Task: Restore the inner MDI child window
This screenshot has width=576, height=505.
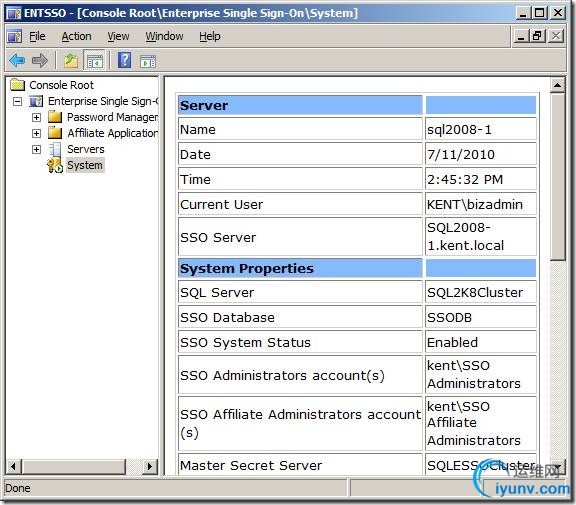Action: 537,36
